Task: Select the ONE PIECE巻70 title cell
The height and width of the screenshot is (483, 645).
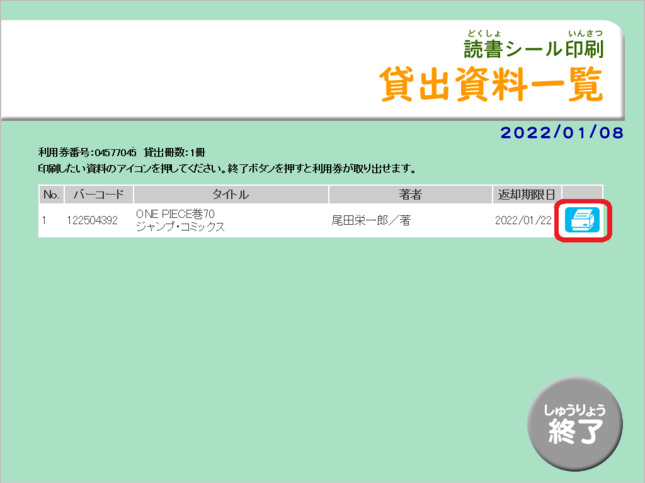Action: (x=231, y=221)
